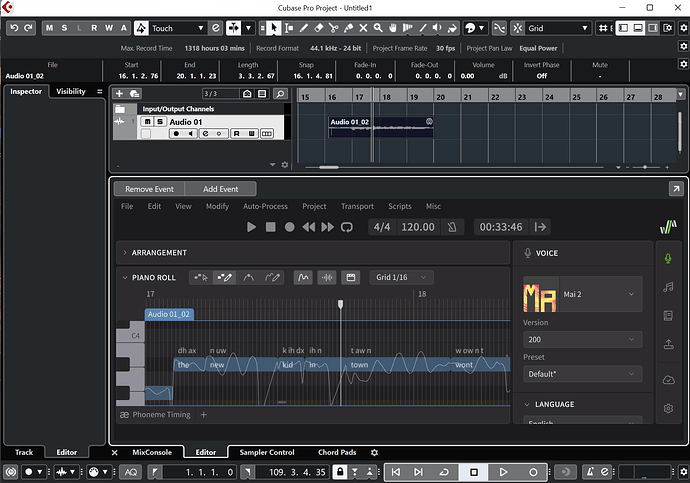
Task: Open the Scripts menu
Action: pos(400,206)
